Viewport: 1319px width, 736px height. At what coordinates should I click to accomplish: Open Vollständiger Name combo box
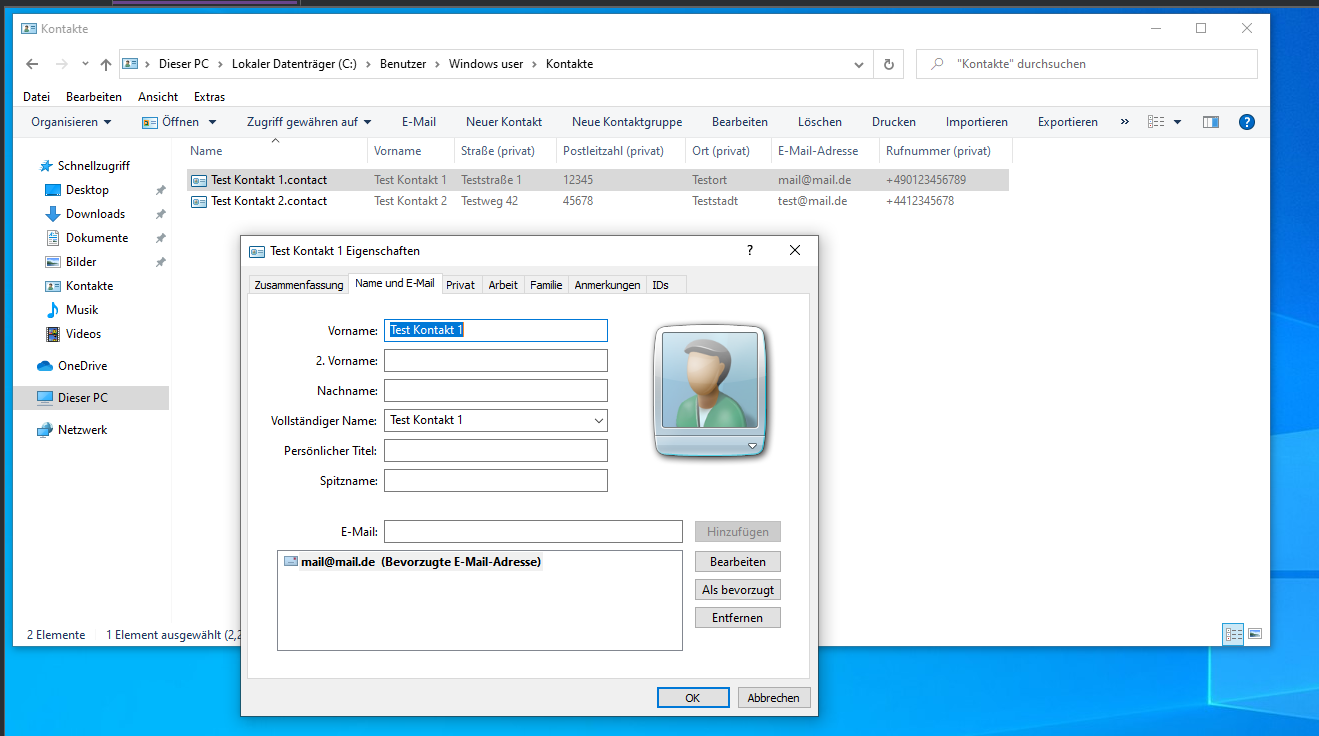coord(496,420)
